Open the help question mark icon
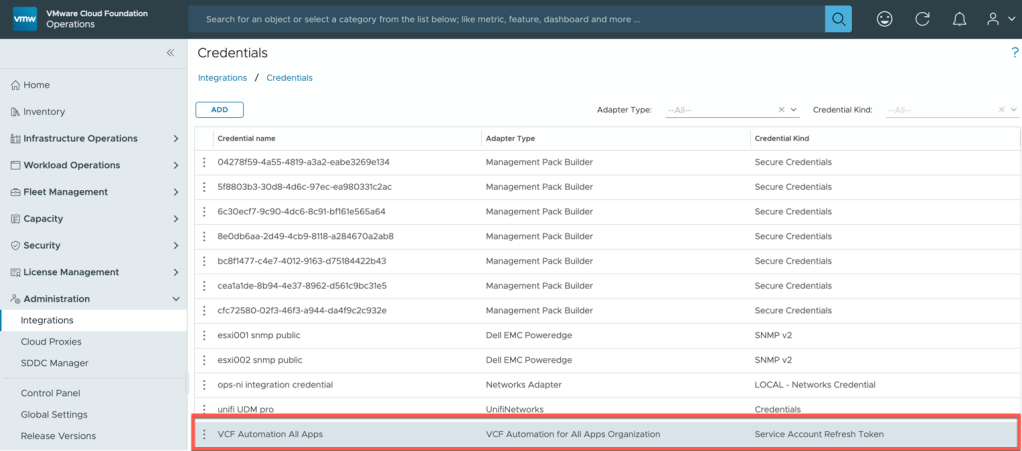Viewport: 1022px width, 451px height. click(x=1015, y=53)
